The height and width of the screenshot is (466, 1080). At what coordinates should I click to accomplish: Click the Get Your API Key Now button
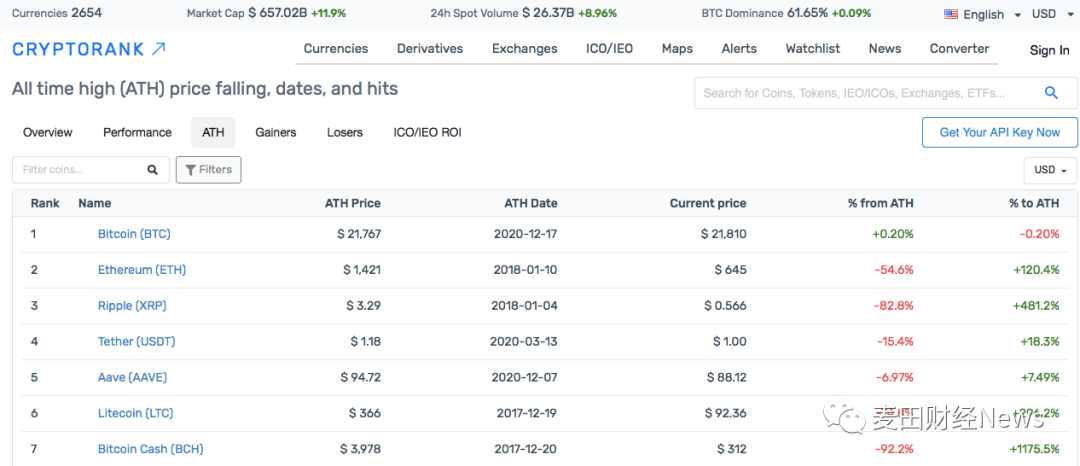pos(999,132)
